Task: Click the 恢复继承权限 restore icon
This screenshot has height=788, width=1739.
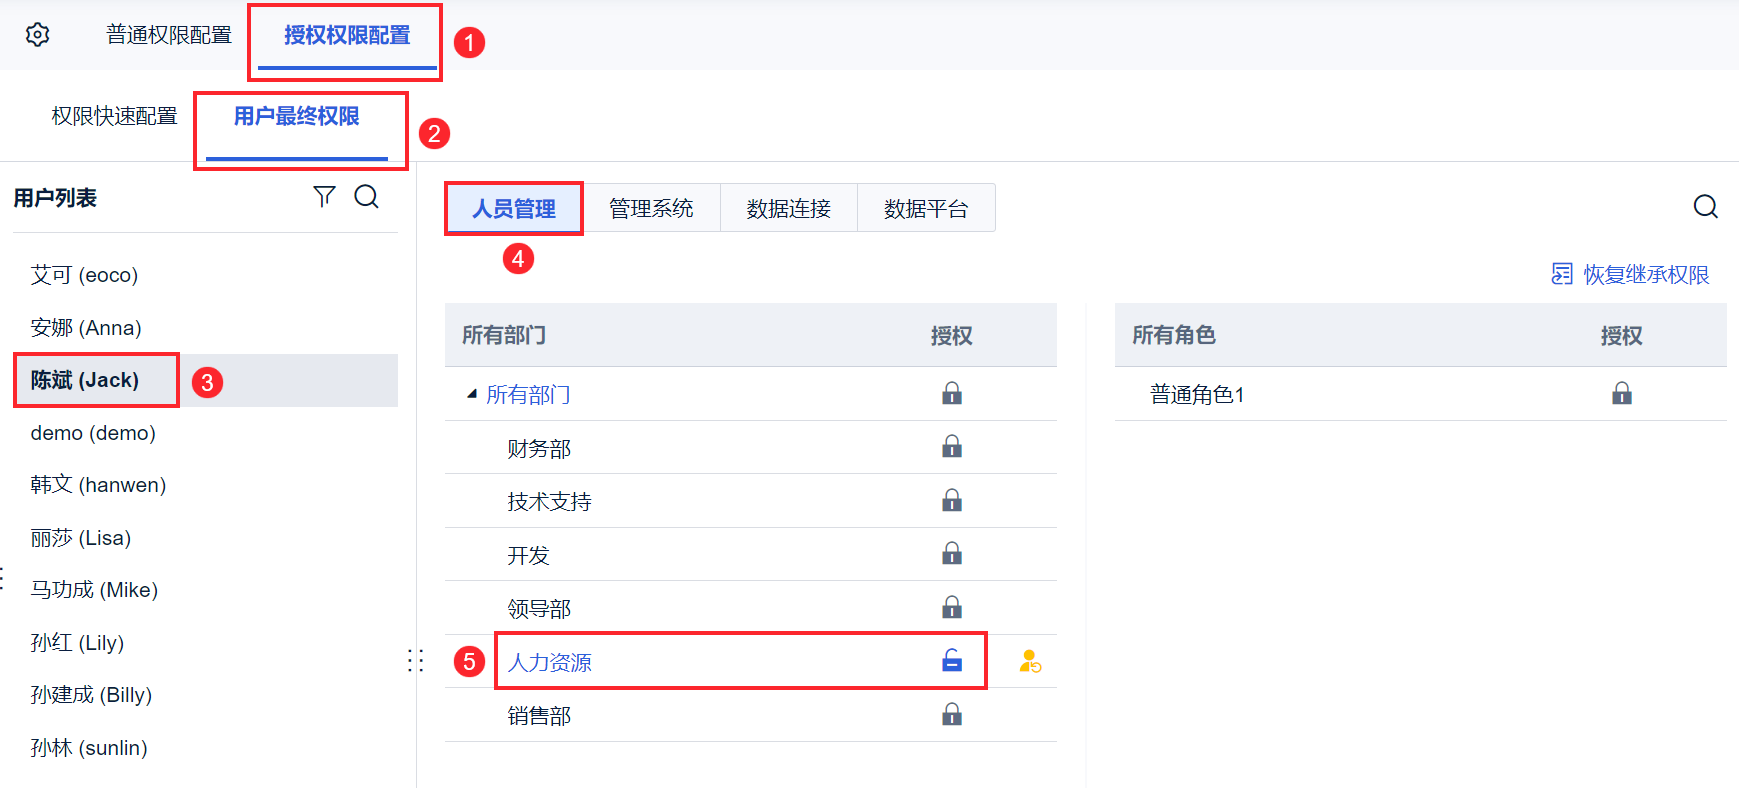Action: (1561, 274)
